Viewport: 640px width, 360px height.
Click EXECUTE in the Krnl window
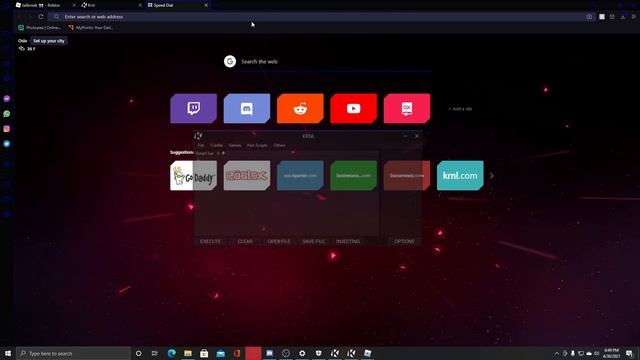[210, 241]
